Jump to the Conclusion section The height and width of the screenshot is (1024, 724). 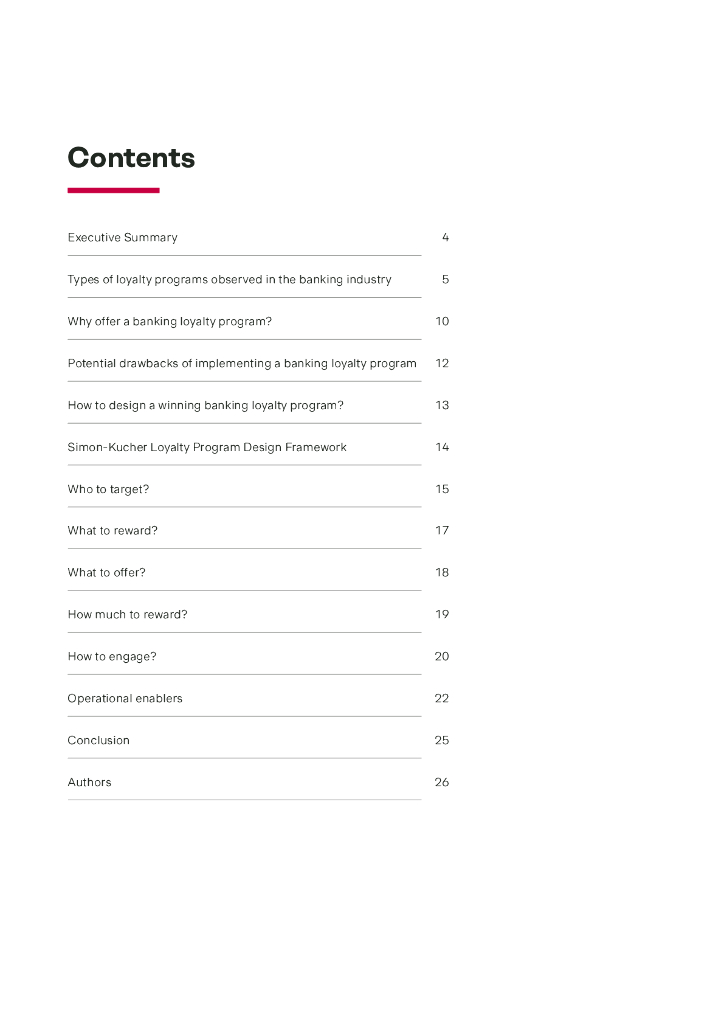[x=98, y=741]
